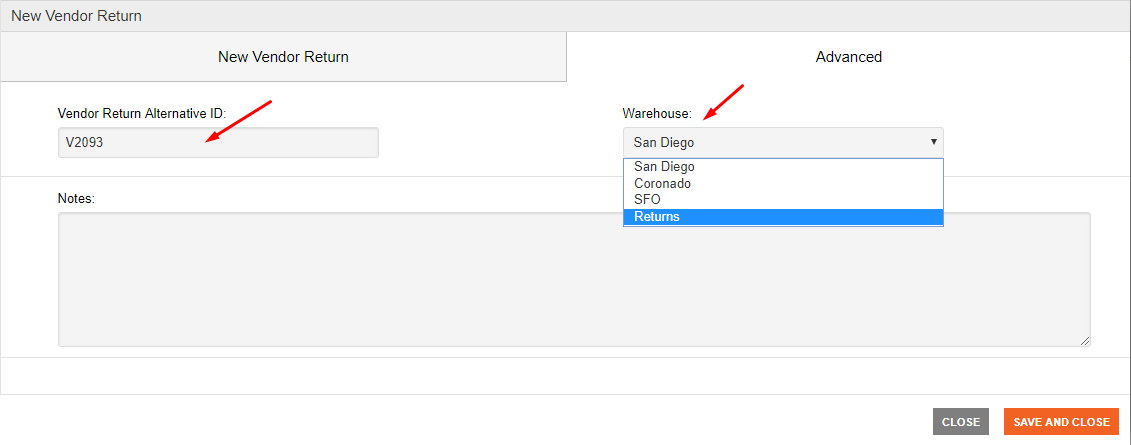This screenshot has height=445, width=1131.
Task: Click the Warehouse label text
Action: tap(657, 113)
